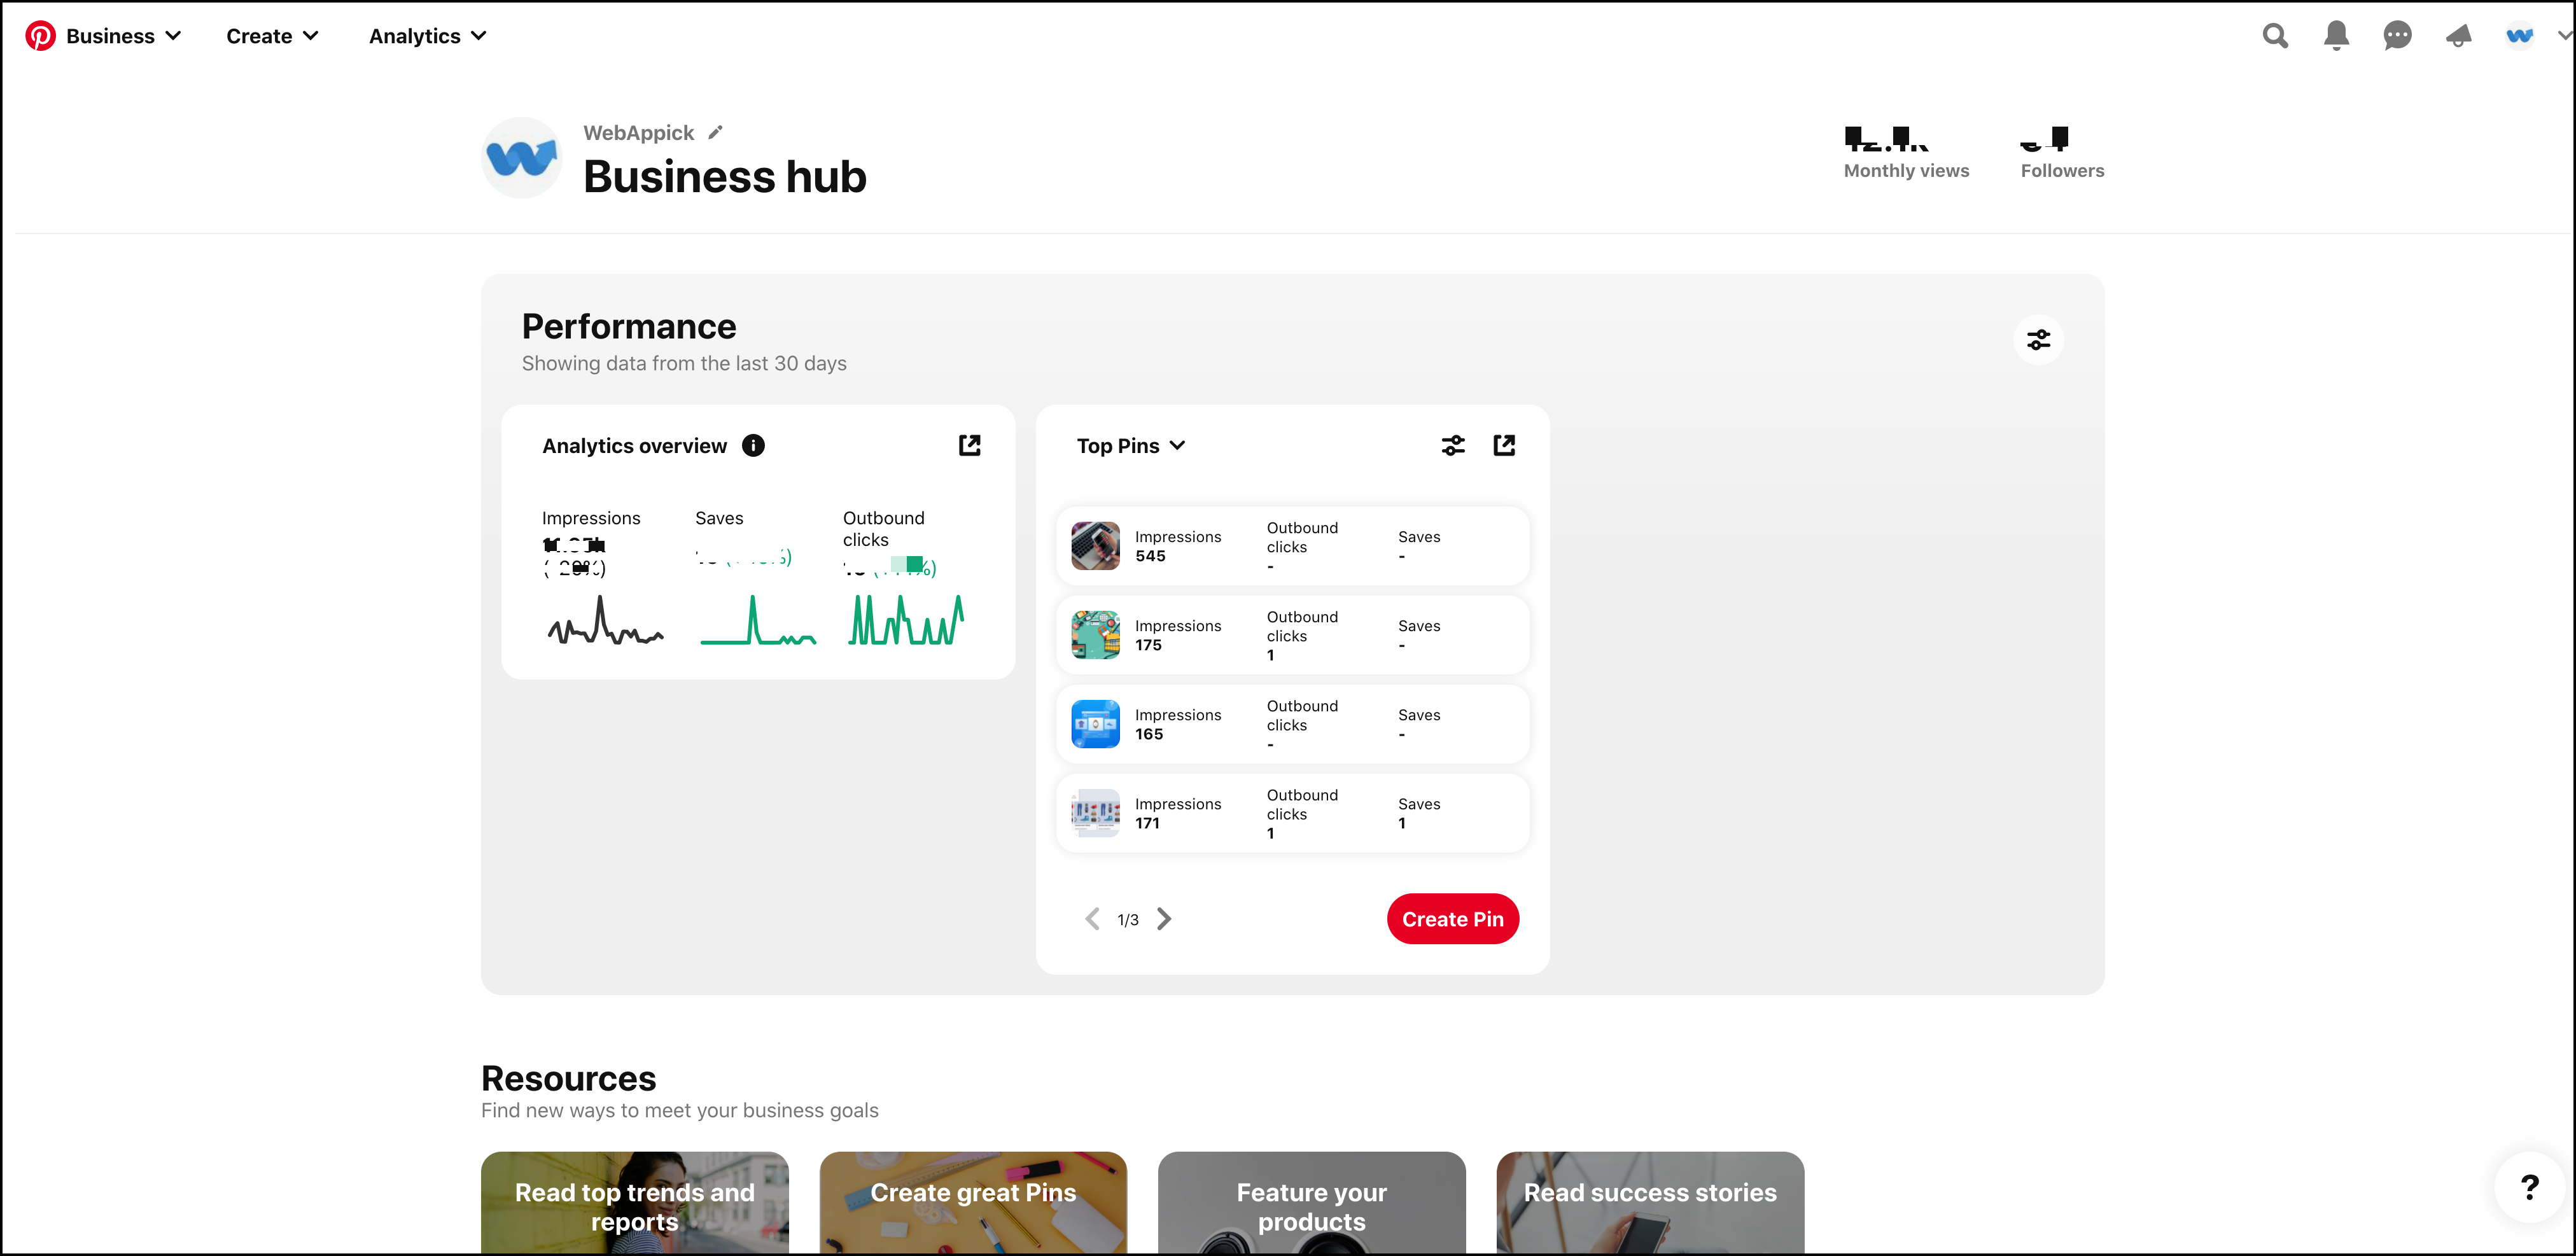Viewport: 2576px width, 1256px height.
Task: Click the WebAppick profile name
Action: click(x=638, y=133)
